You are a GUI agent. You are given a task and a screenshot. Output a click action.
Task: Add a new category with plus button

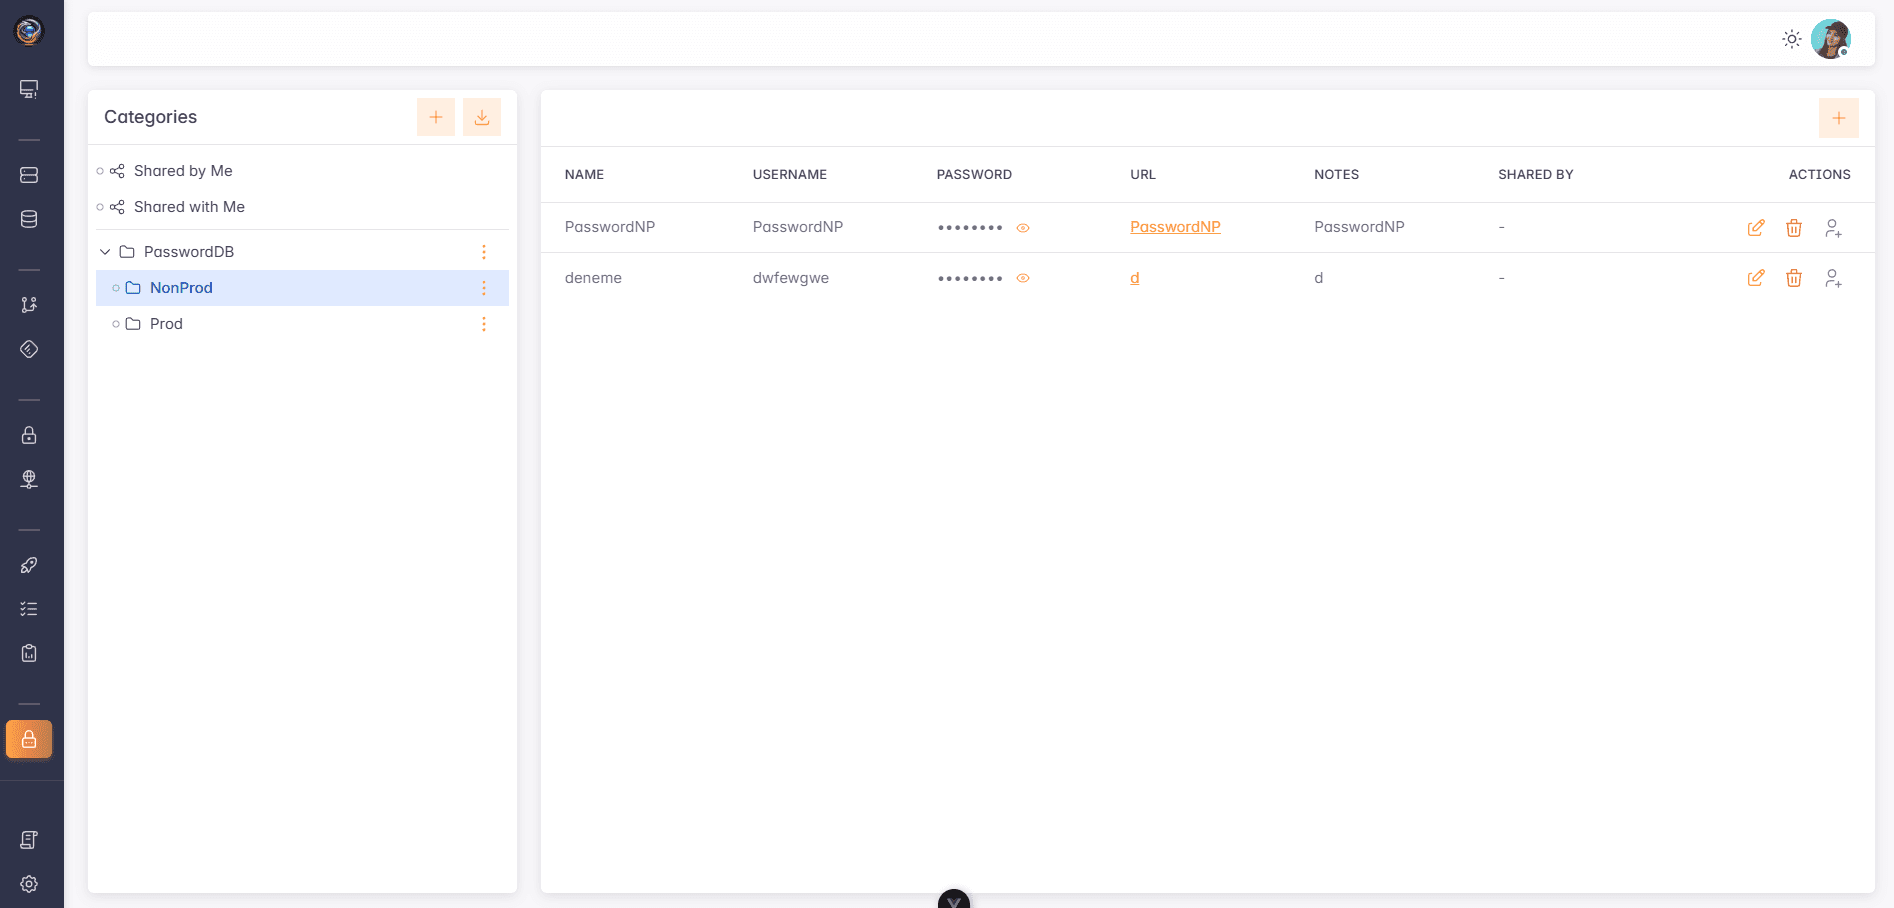click(436, 117)
